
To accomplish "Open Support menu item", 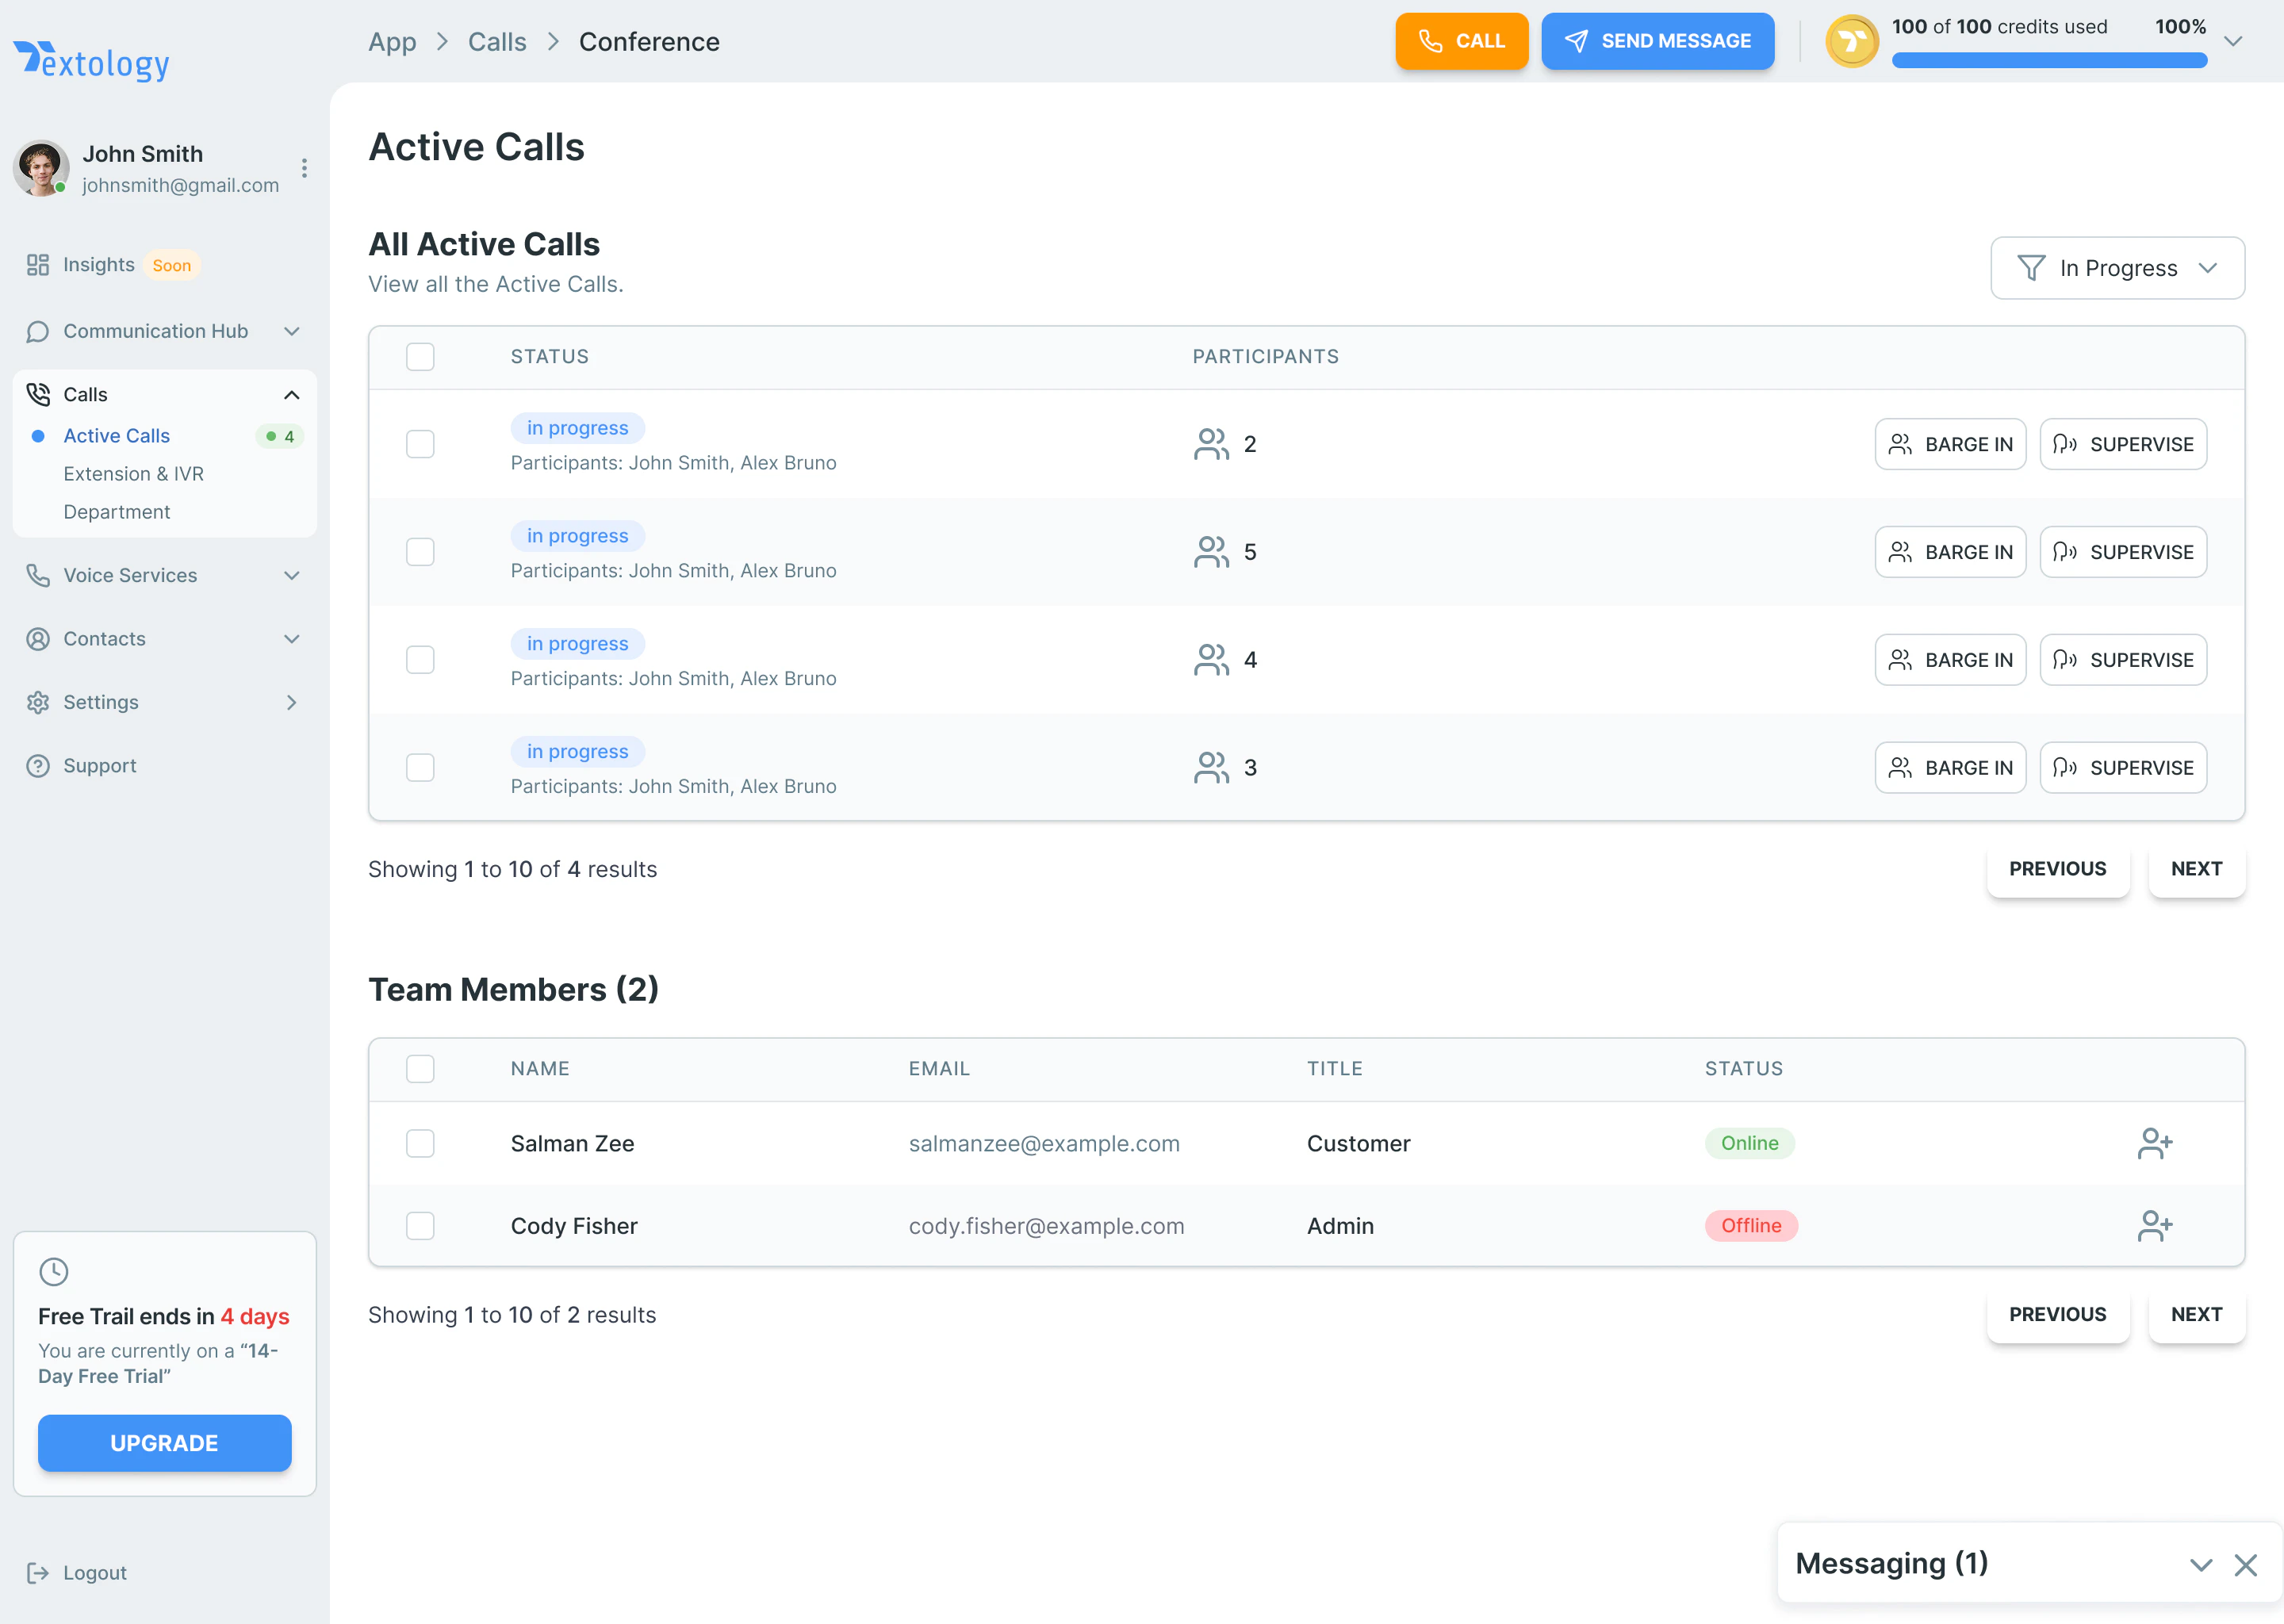I will pyautogui.click(x=99, y=766).
